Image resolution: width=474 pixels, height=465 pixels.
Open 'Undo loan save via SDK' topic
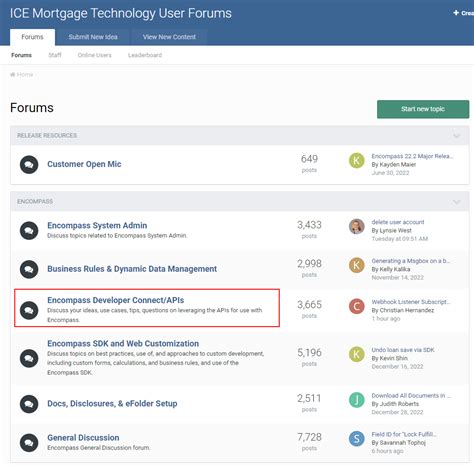[403, 350]
